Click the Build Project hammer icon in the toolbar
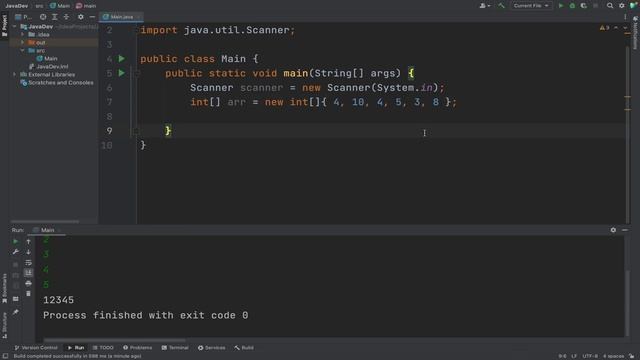Image resolution: width=640 pixels, height=360 pixels. (x=501, y=6)
